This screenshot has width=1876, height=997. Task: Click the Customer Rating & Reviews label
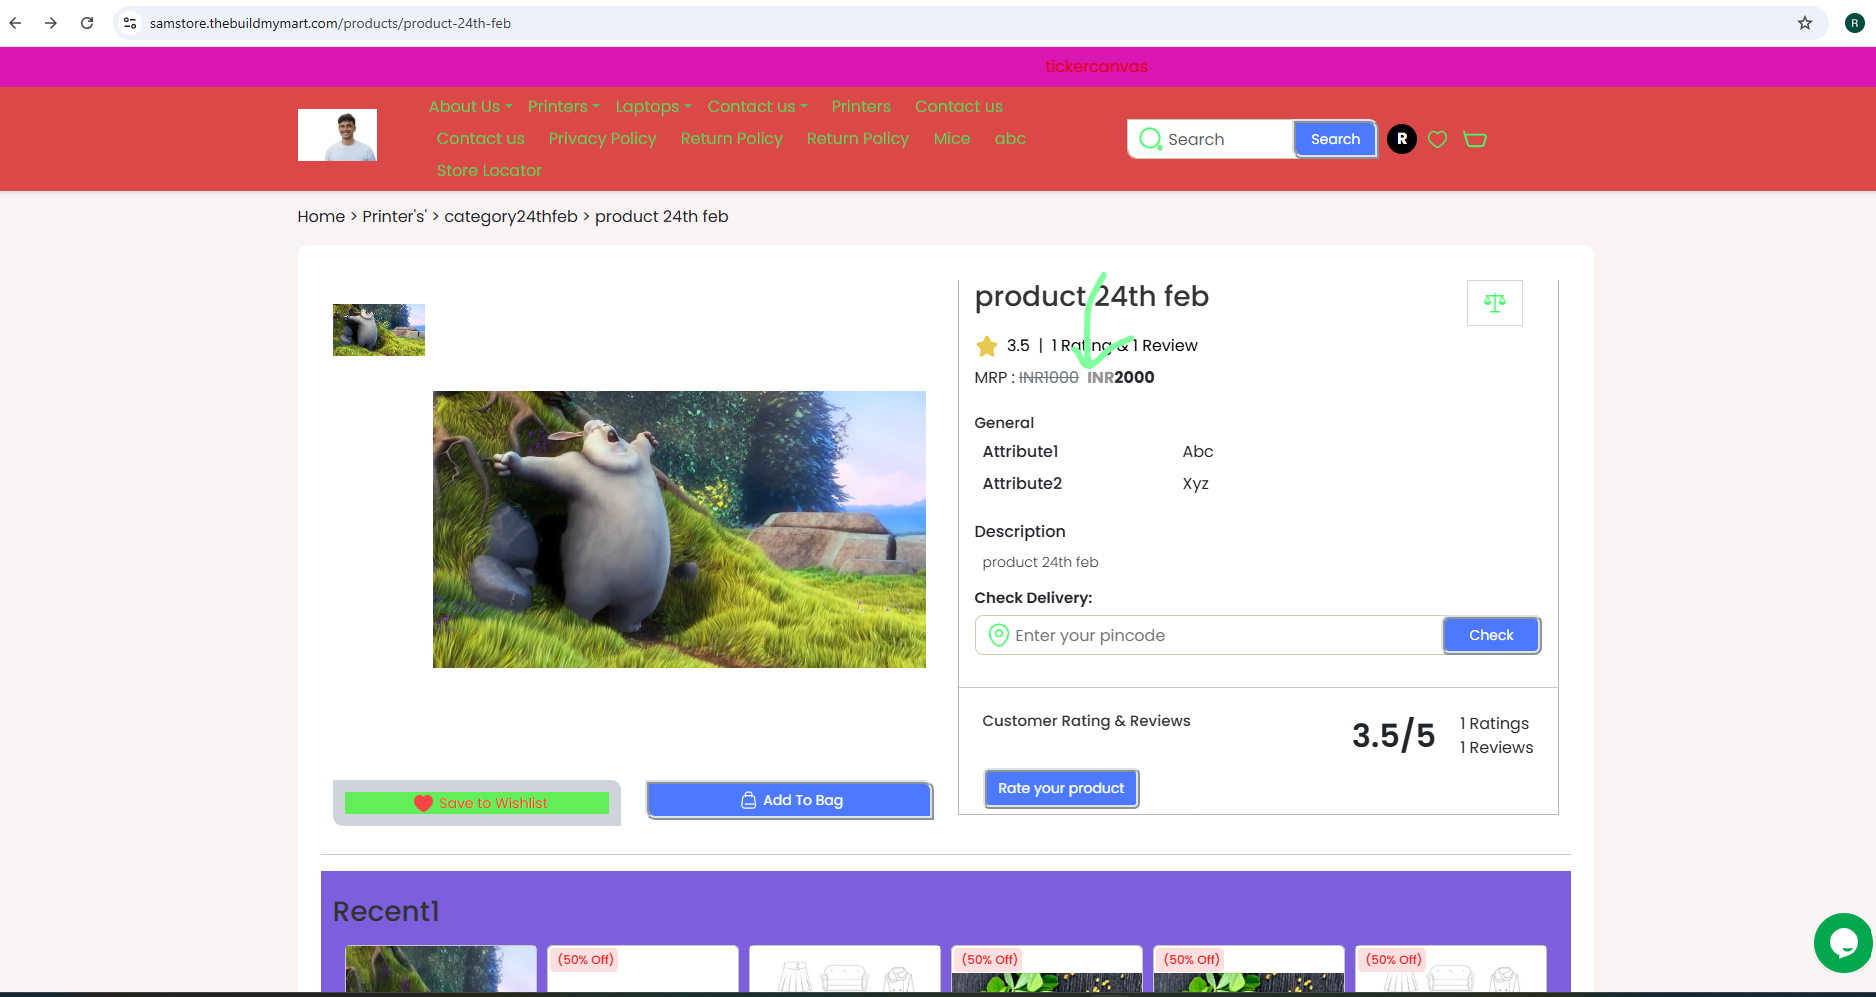pos(1086,721)
